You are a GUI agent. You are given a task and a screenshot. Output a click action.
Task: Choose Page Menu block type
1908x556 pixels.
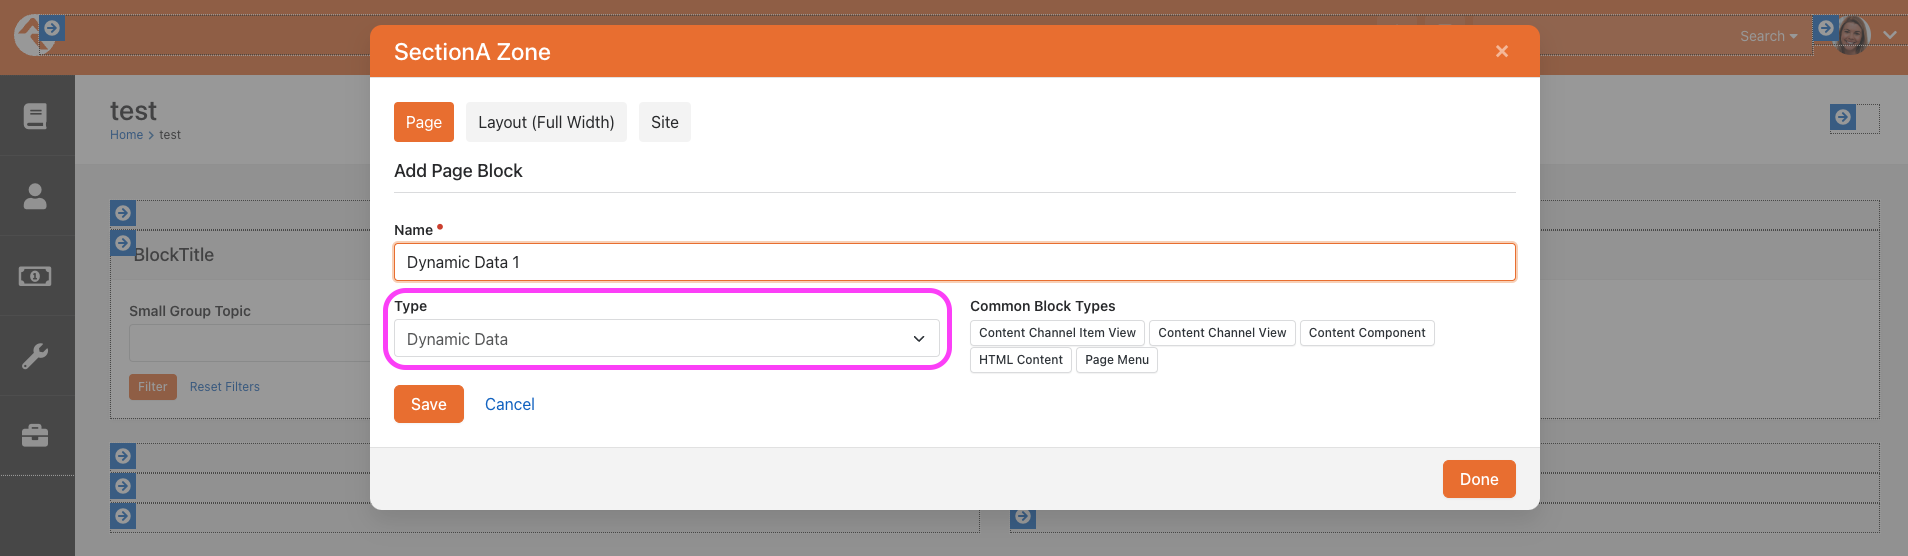pyautogui.click(x=1117, y=360)
